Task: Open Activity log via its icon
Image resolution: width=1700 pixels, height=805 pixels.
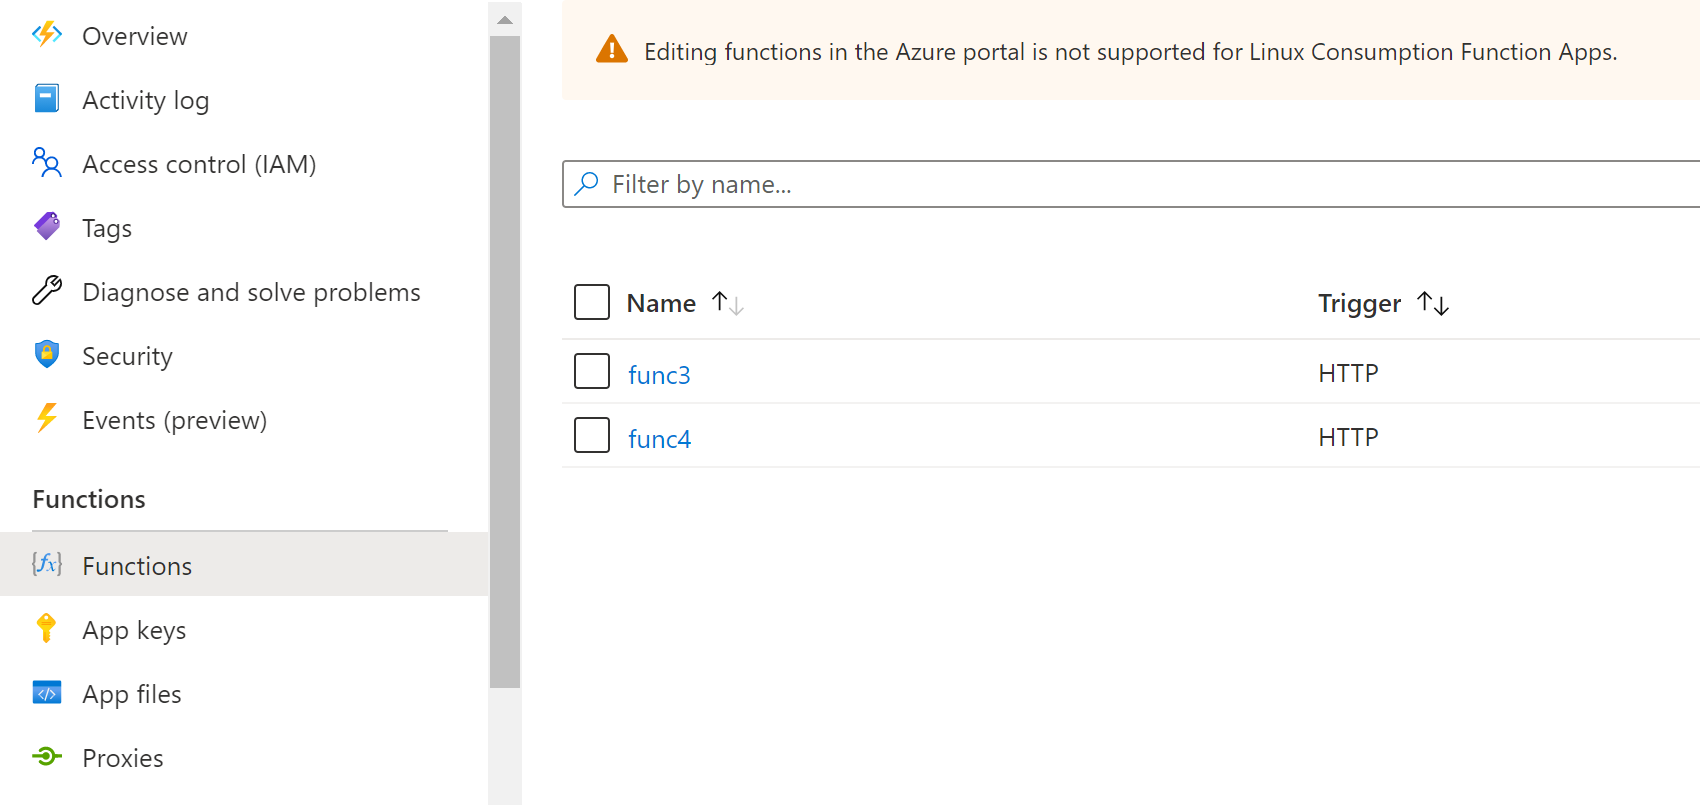Action: coord(46,99)
